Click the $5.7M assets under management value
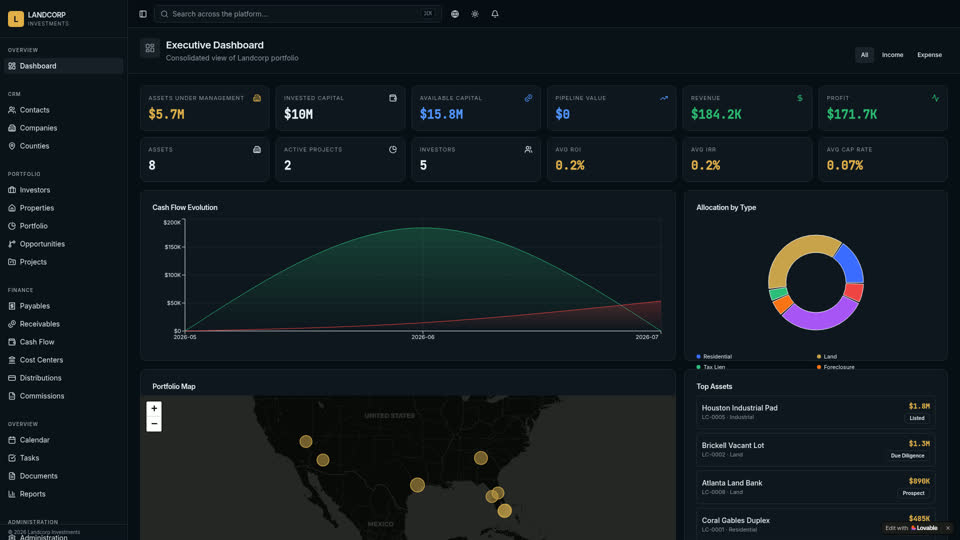Image resolution: width=960 pixels, height=540 pixels. coord(167,114)
